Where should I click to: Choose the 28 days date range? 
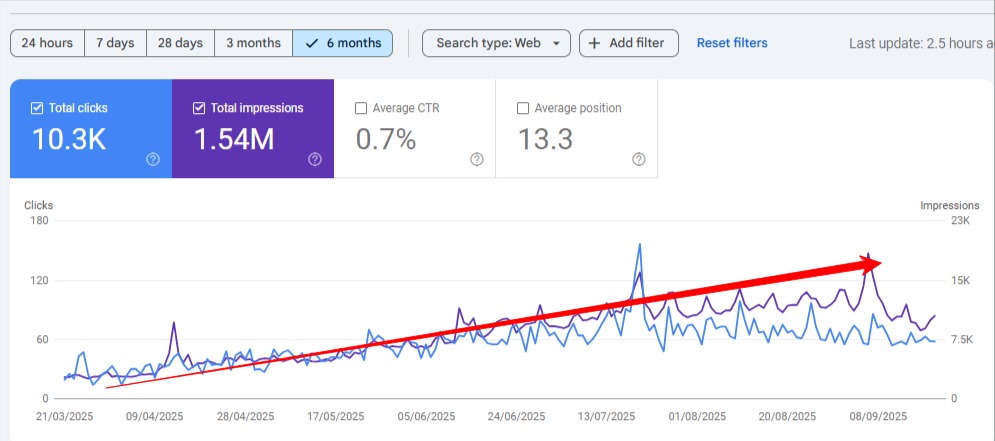(180, 43)
